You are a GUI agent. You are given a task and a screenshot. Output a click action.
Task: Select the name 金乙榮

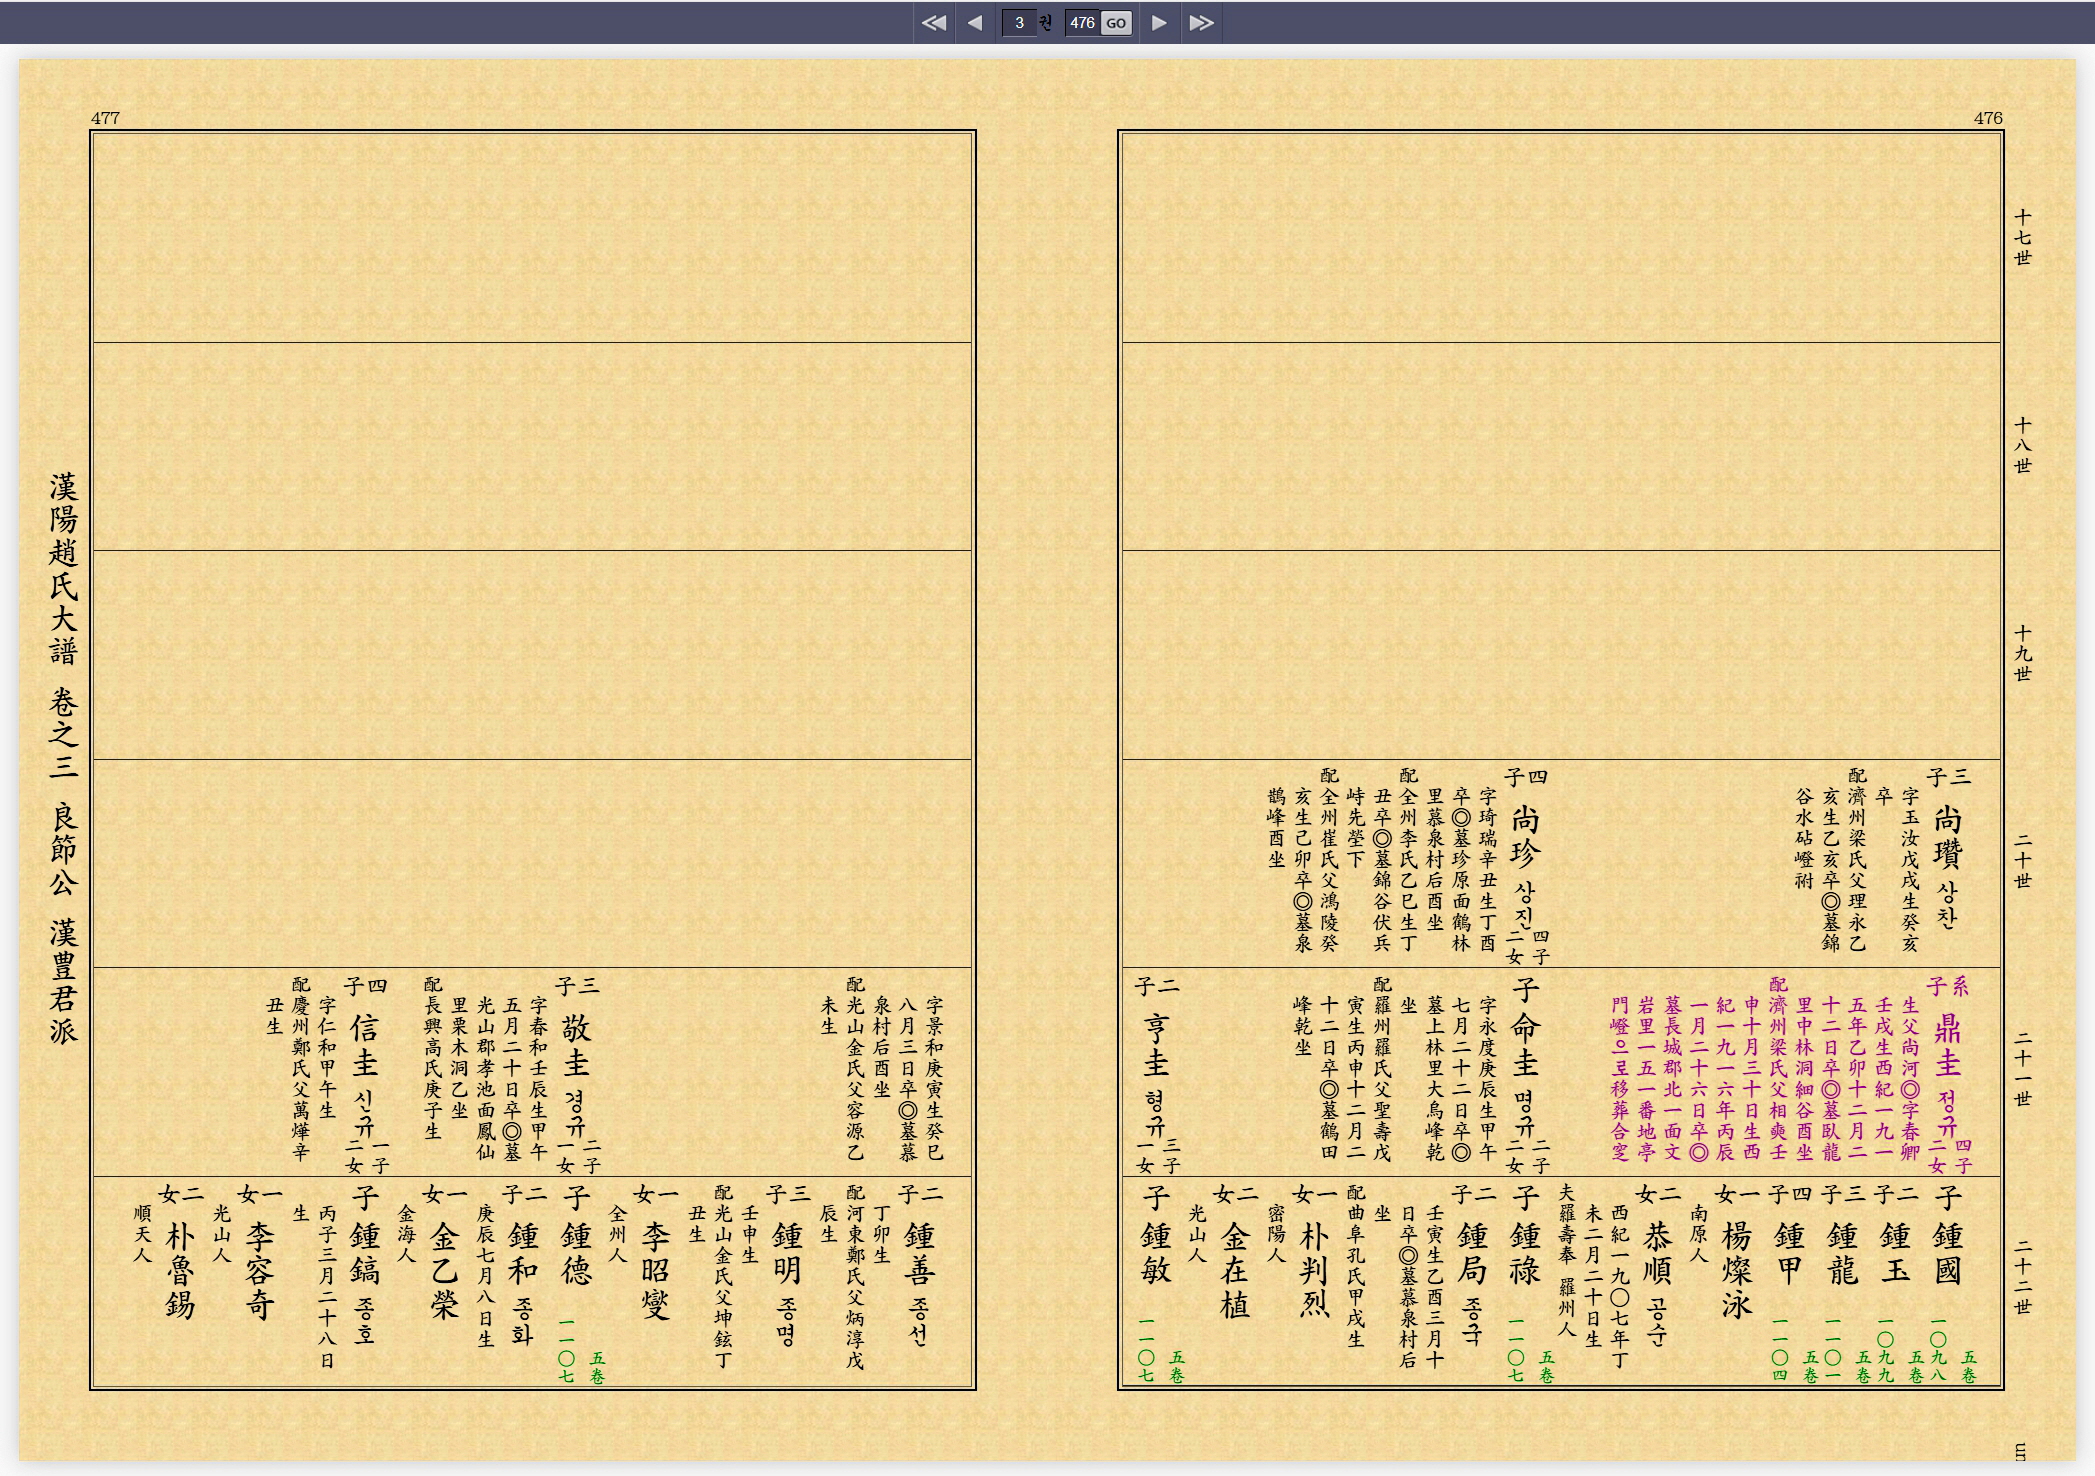tap(444, 1270)
